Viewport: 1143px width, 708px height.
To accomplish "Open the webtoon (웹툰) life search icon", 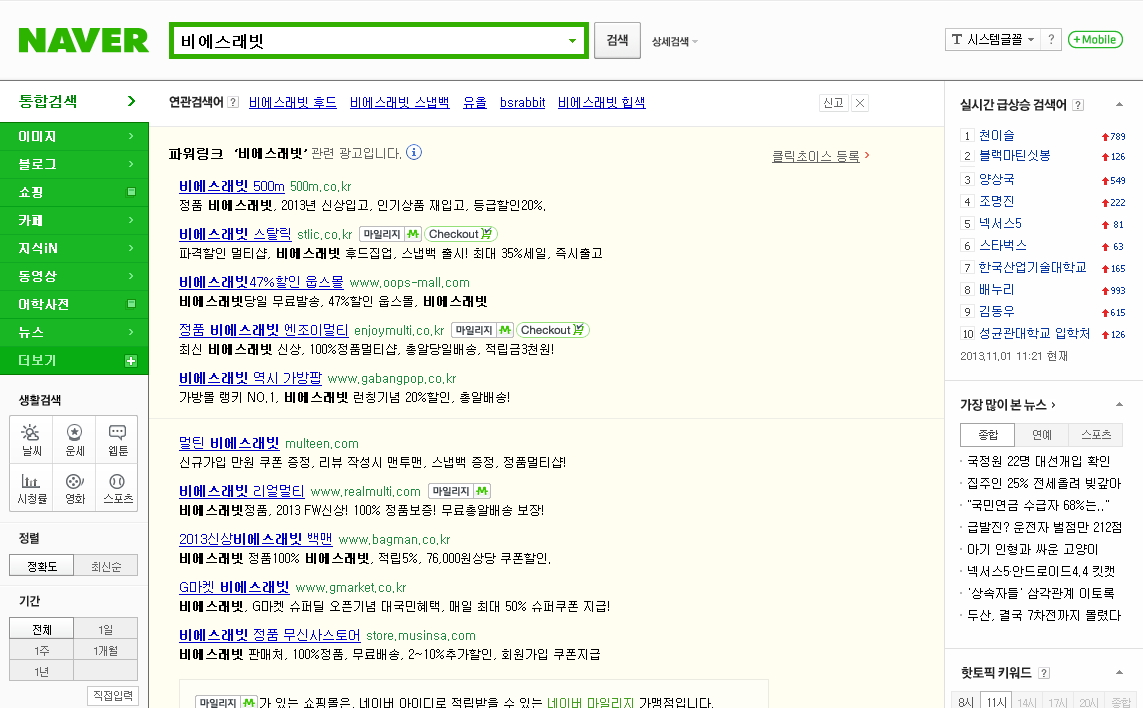I will (117, 439).
